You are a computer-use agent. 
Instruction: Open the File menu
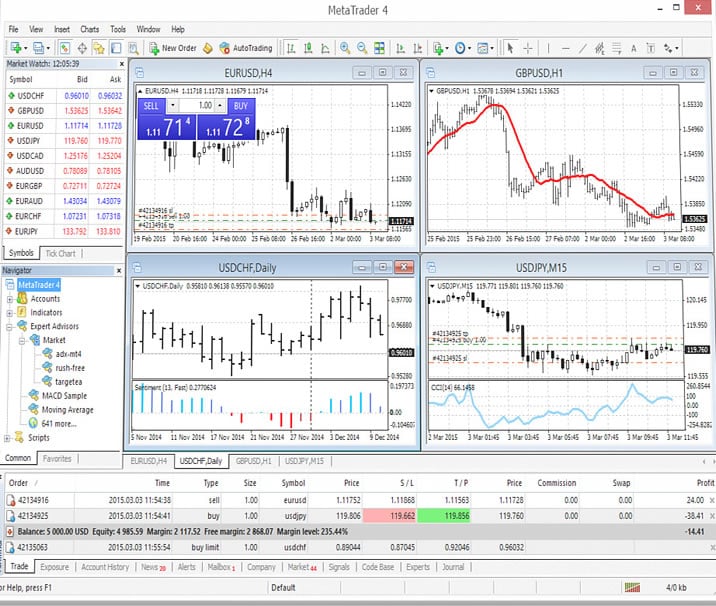coord(14,29)
